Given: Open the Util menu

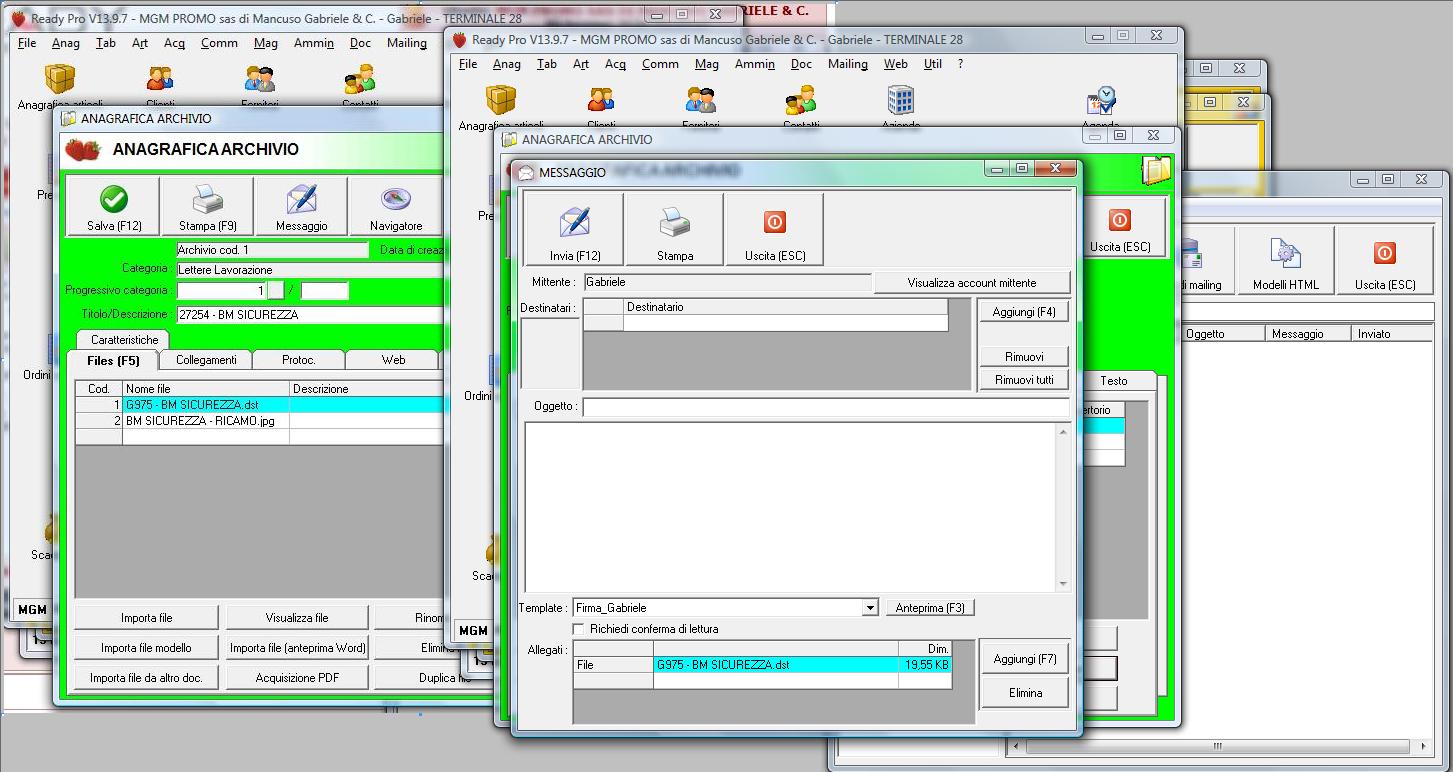Looking at the screenshot, I should tap(933, 64).
